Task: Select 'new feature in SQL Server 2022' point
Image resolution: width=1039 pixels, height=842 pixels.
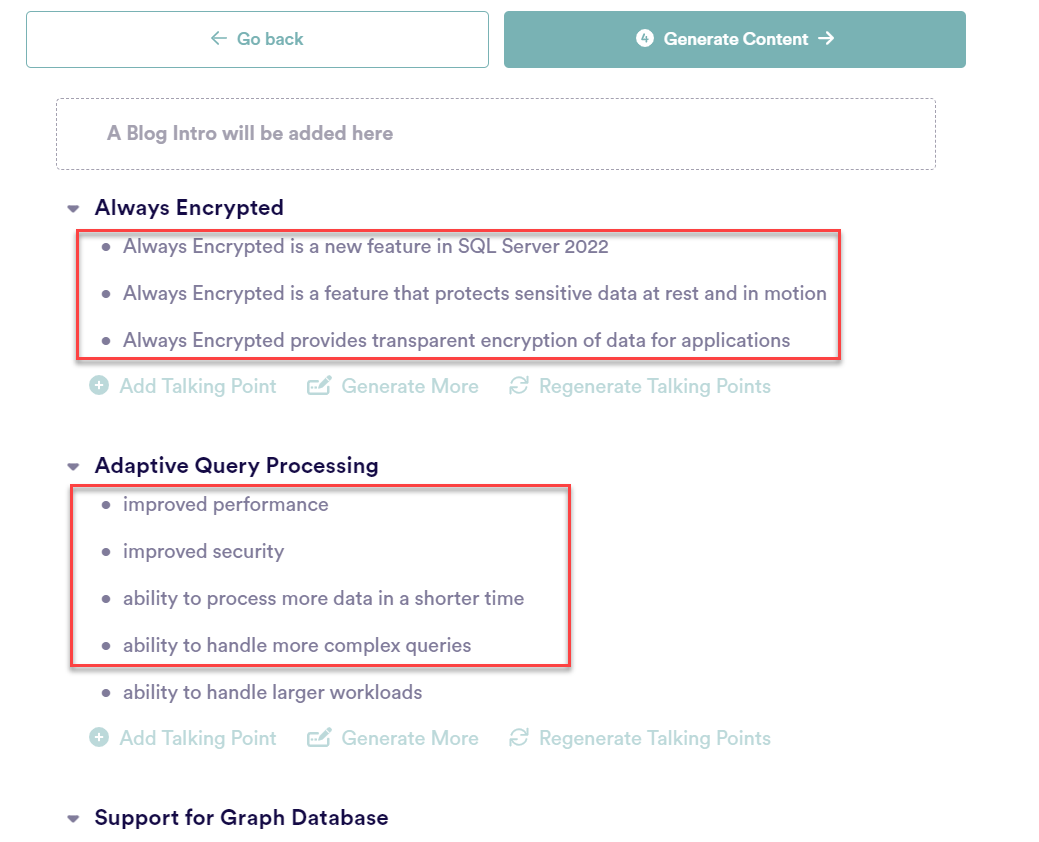Action: coord(365,247)
